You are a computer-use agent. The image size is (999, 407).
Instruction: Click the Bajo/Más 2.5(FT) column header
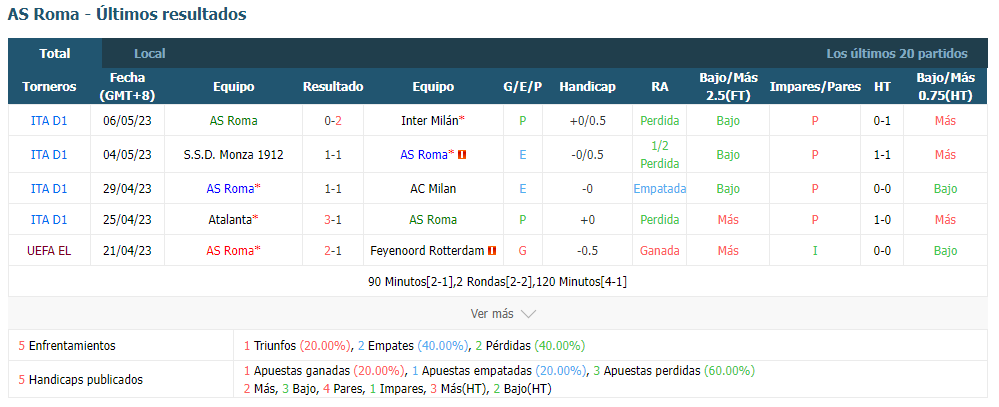point(728,87)
